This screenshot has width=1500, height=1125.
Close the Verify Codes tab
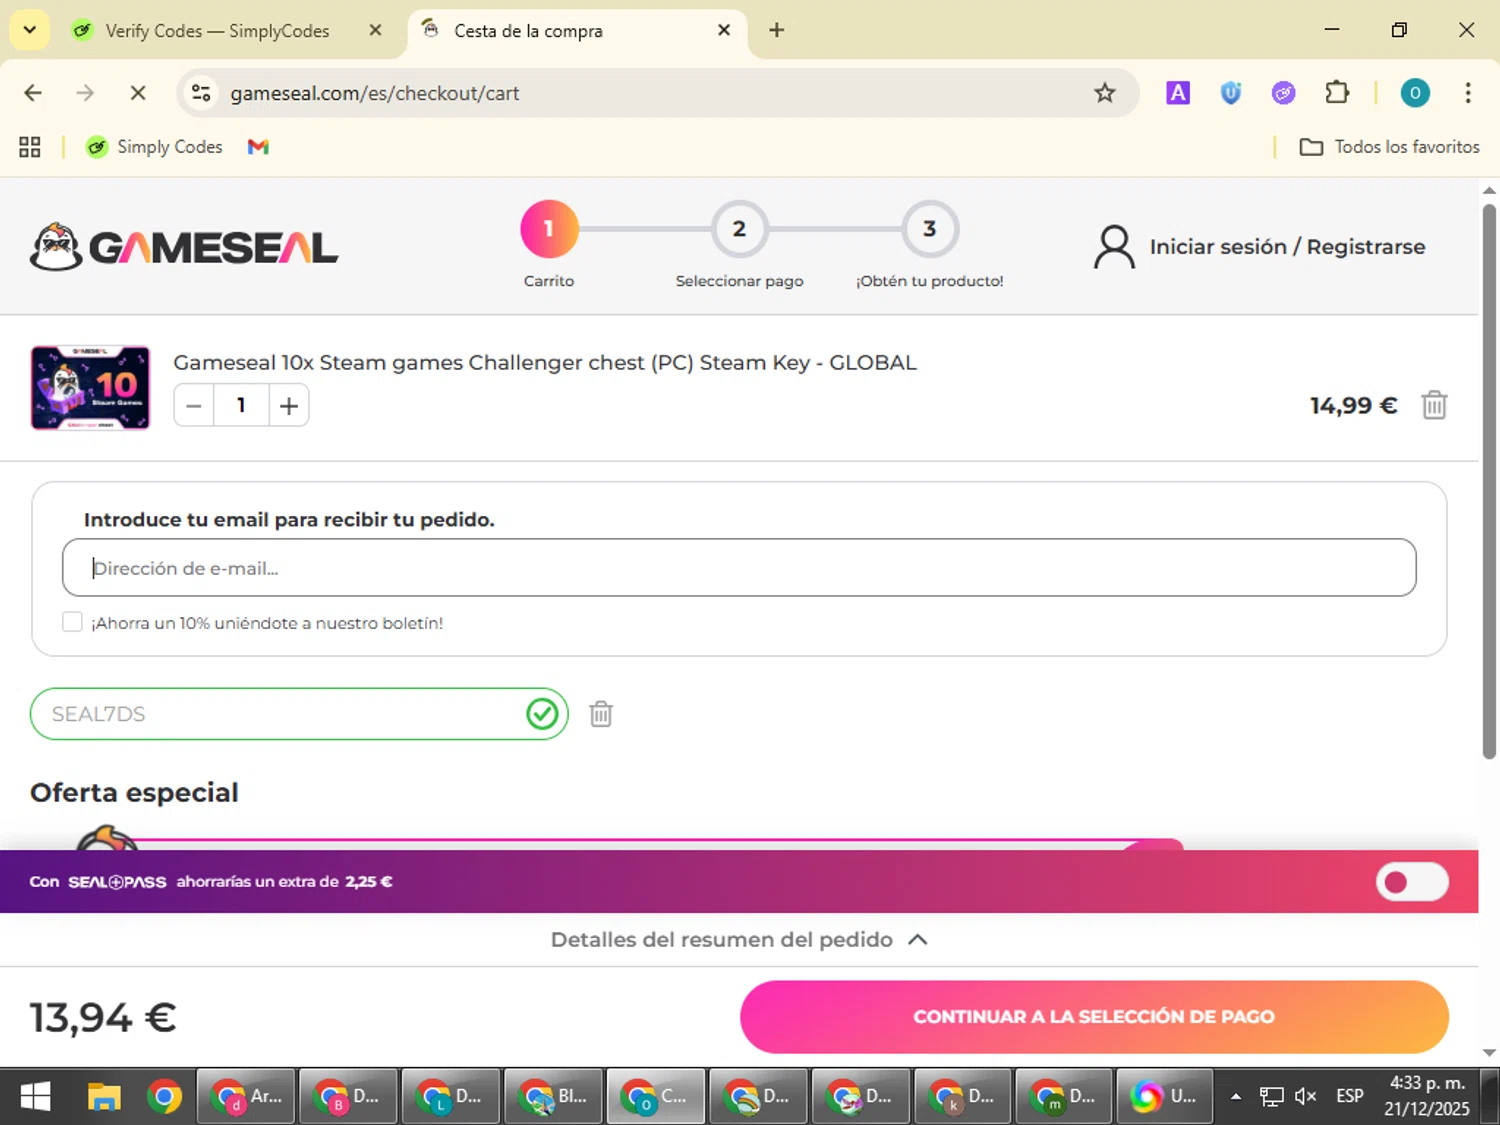[x=375, y=30]
